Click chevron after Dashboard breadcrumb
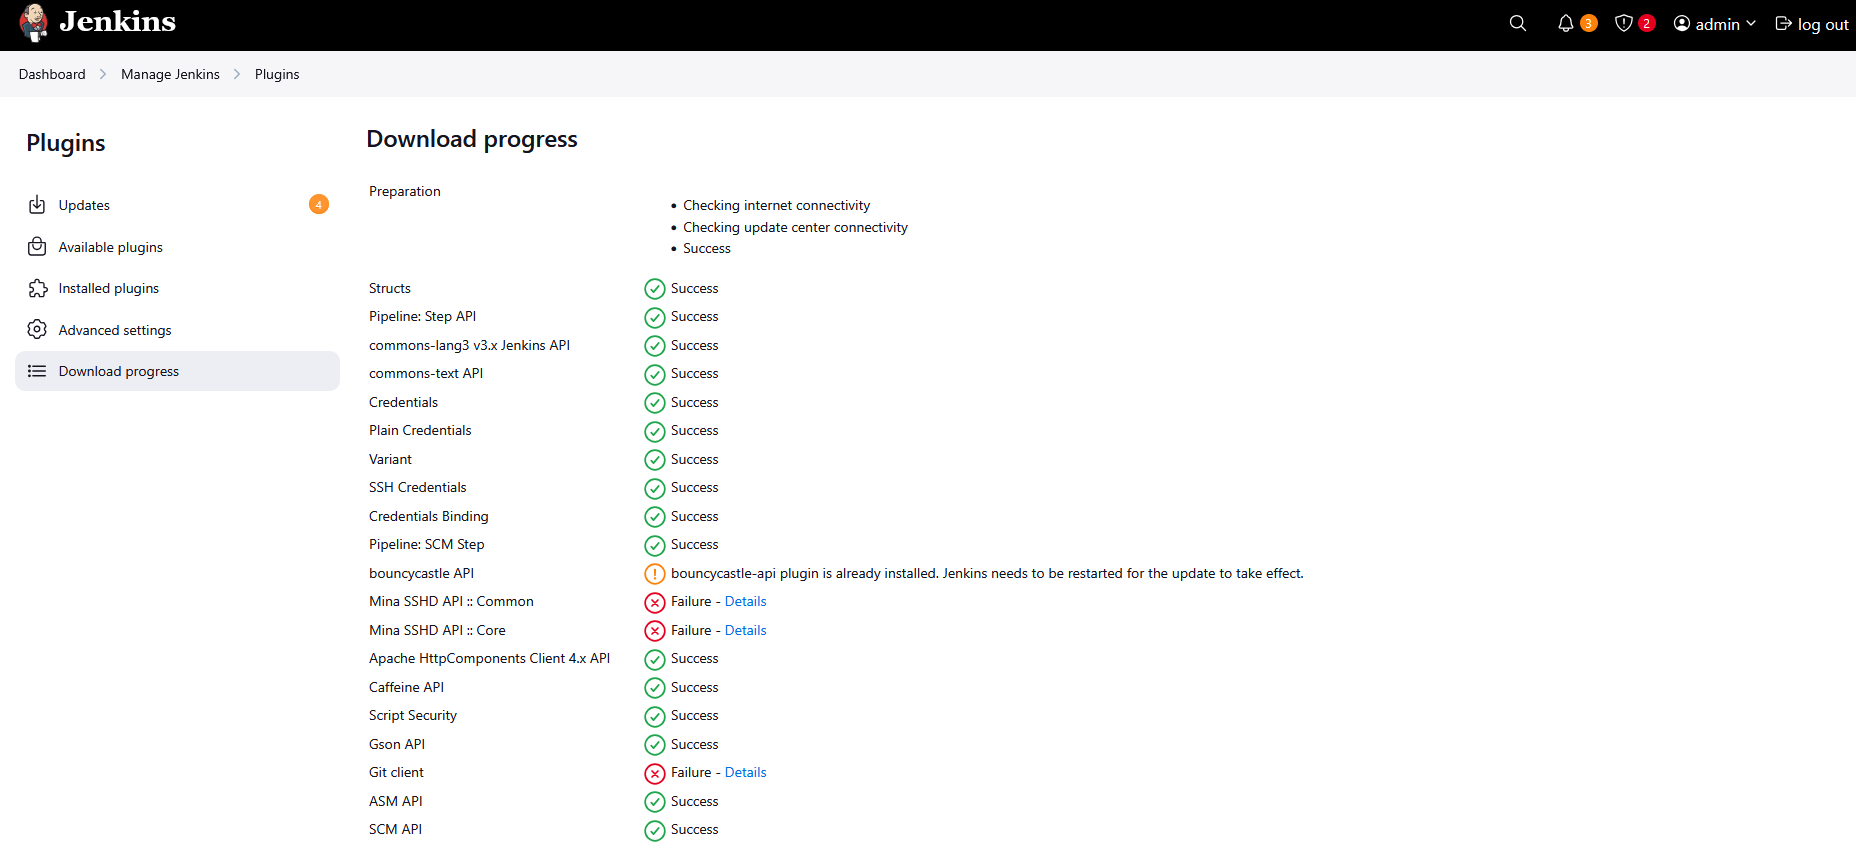 click(x=103, y=74)
